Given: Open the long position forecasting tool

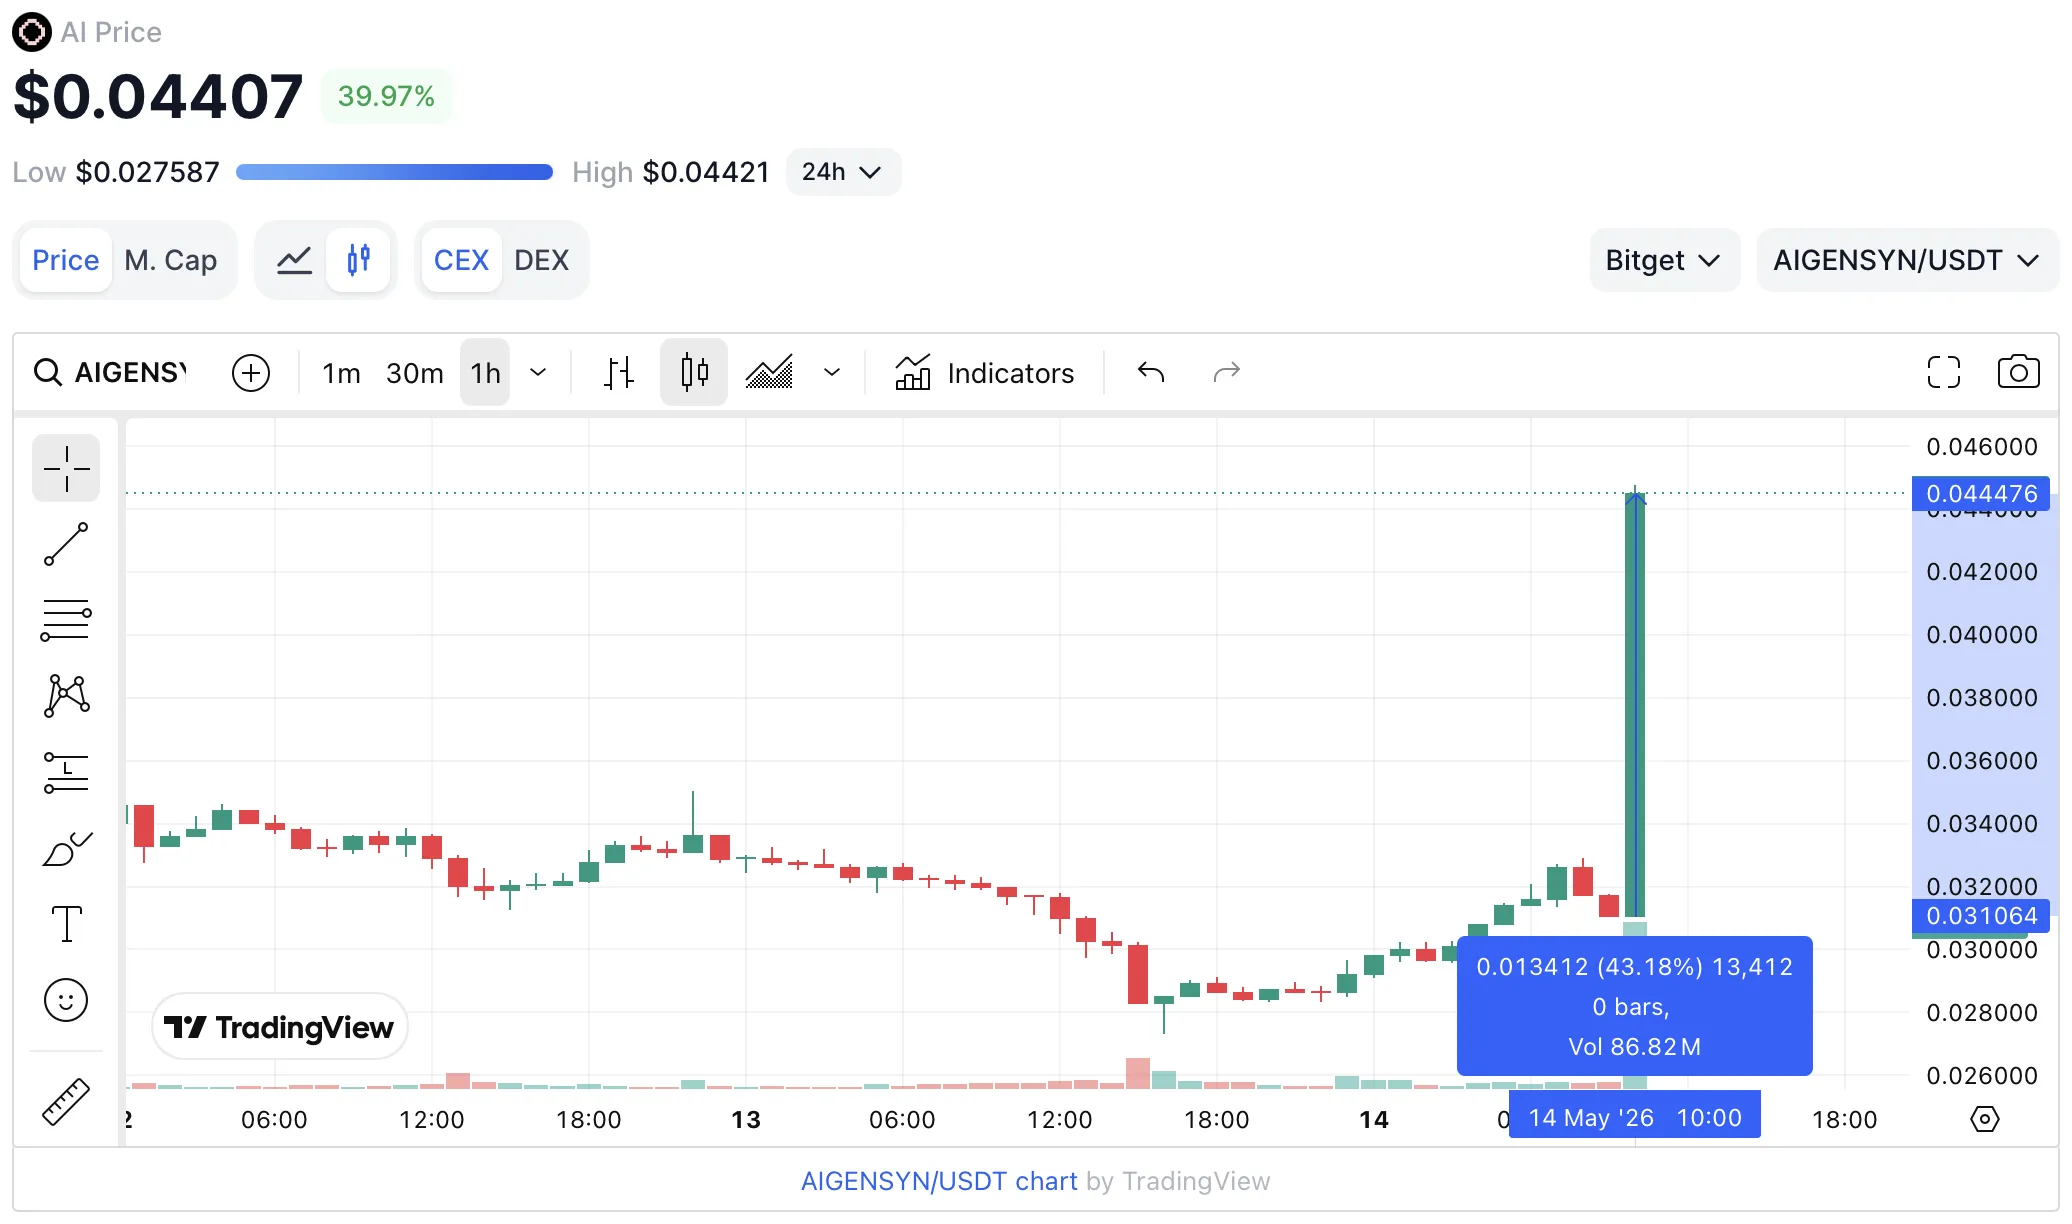Looking at the screenshot, I should click(66, 772).
